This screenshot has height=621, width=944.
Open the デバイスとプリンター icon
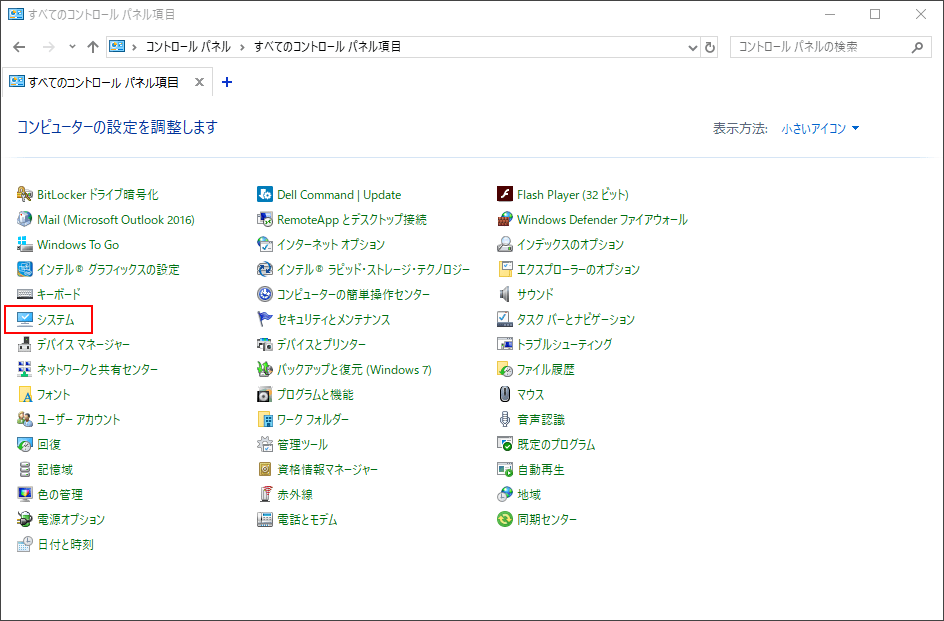(265, 345)
